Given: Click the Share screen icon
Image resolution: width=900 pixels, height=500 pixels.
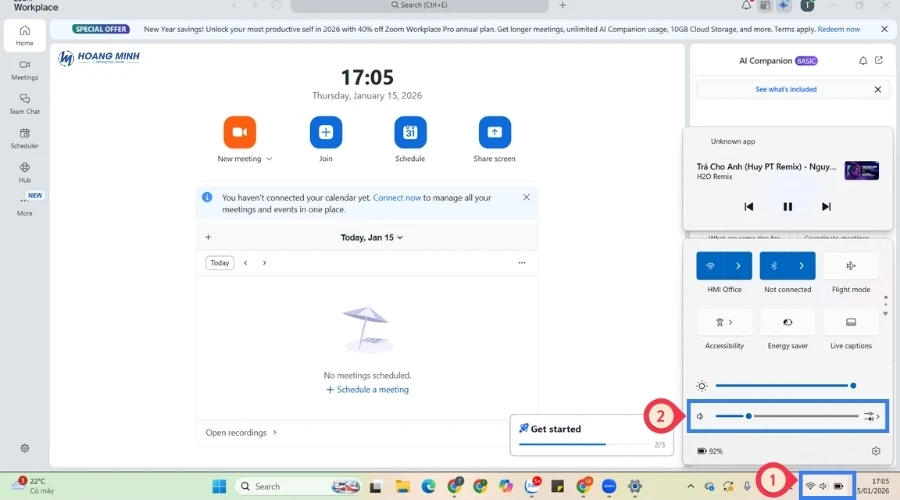Looking at the screenshot, I should pyautogui.click(x=494, y=132).
